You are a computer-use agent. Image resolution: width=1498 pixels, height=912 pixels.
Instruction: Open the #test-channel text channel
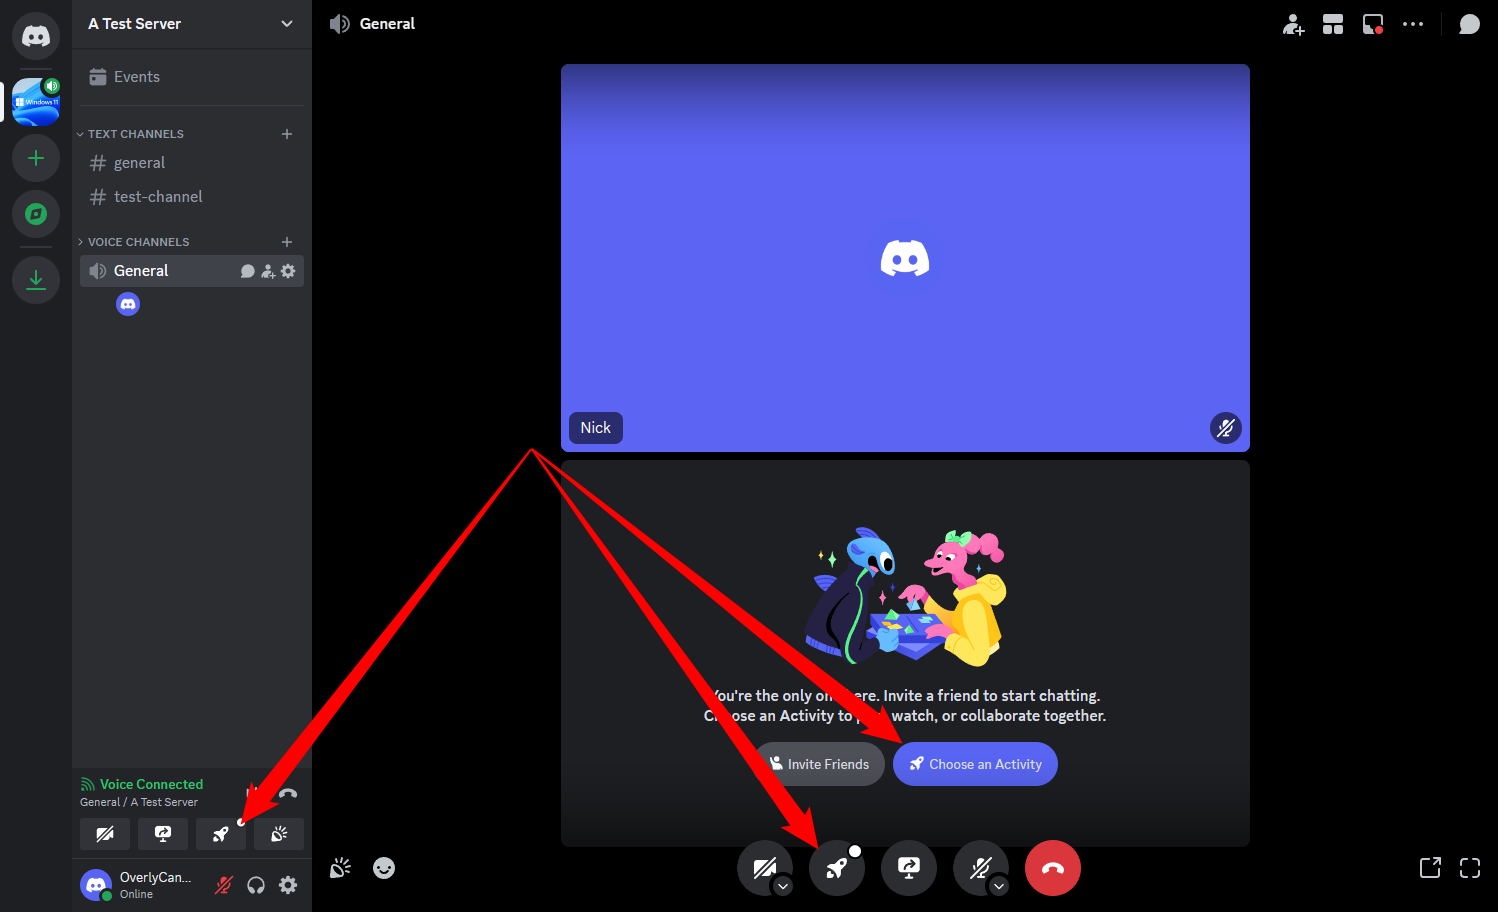click(192, 197)
